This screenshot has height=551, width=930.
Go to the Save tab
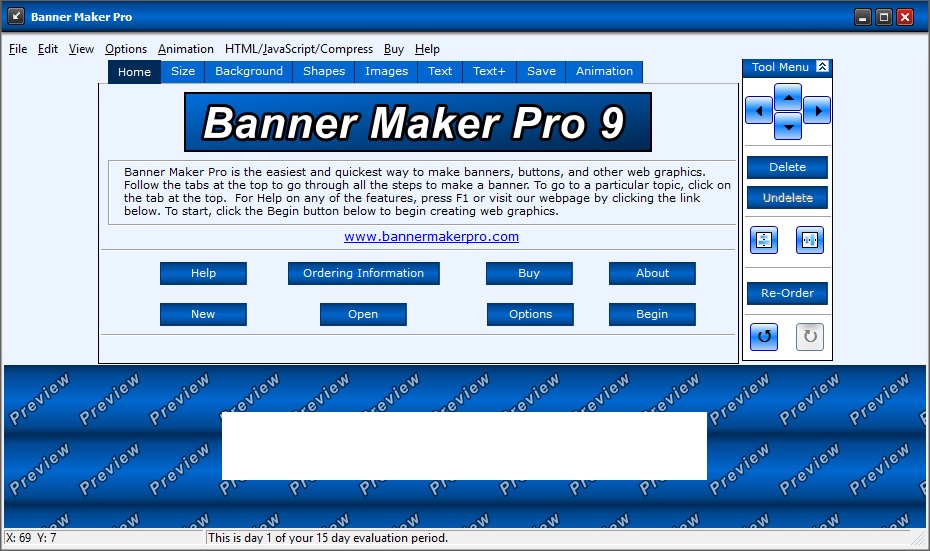[x=542, y=71]
